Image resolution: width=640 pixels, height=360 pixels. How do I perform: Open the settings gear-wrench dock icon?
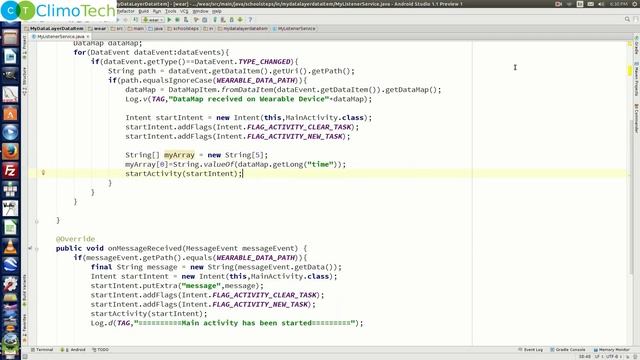click(10, 284)
